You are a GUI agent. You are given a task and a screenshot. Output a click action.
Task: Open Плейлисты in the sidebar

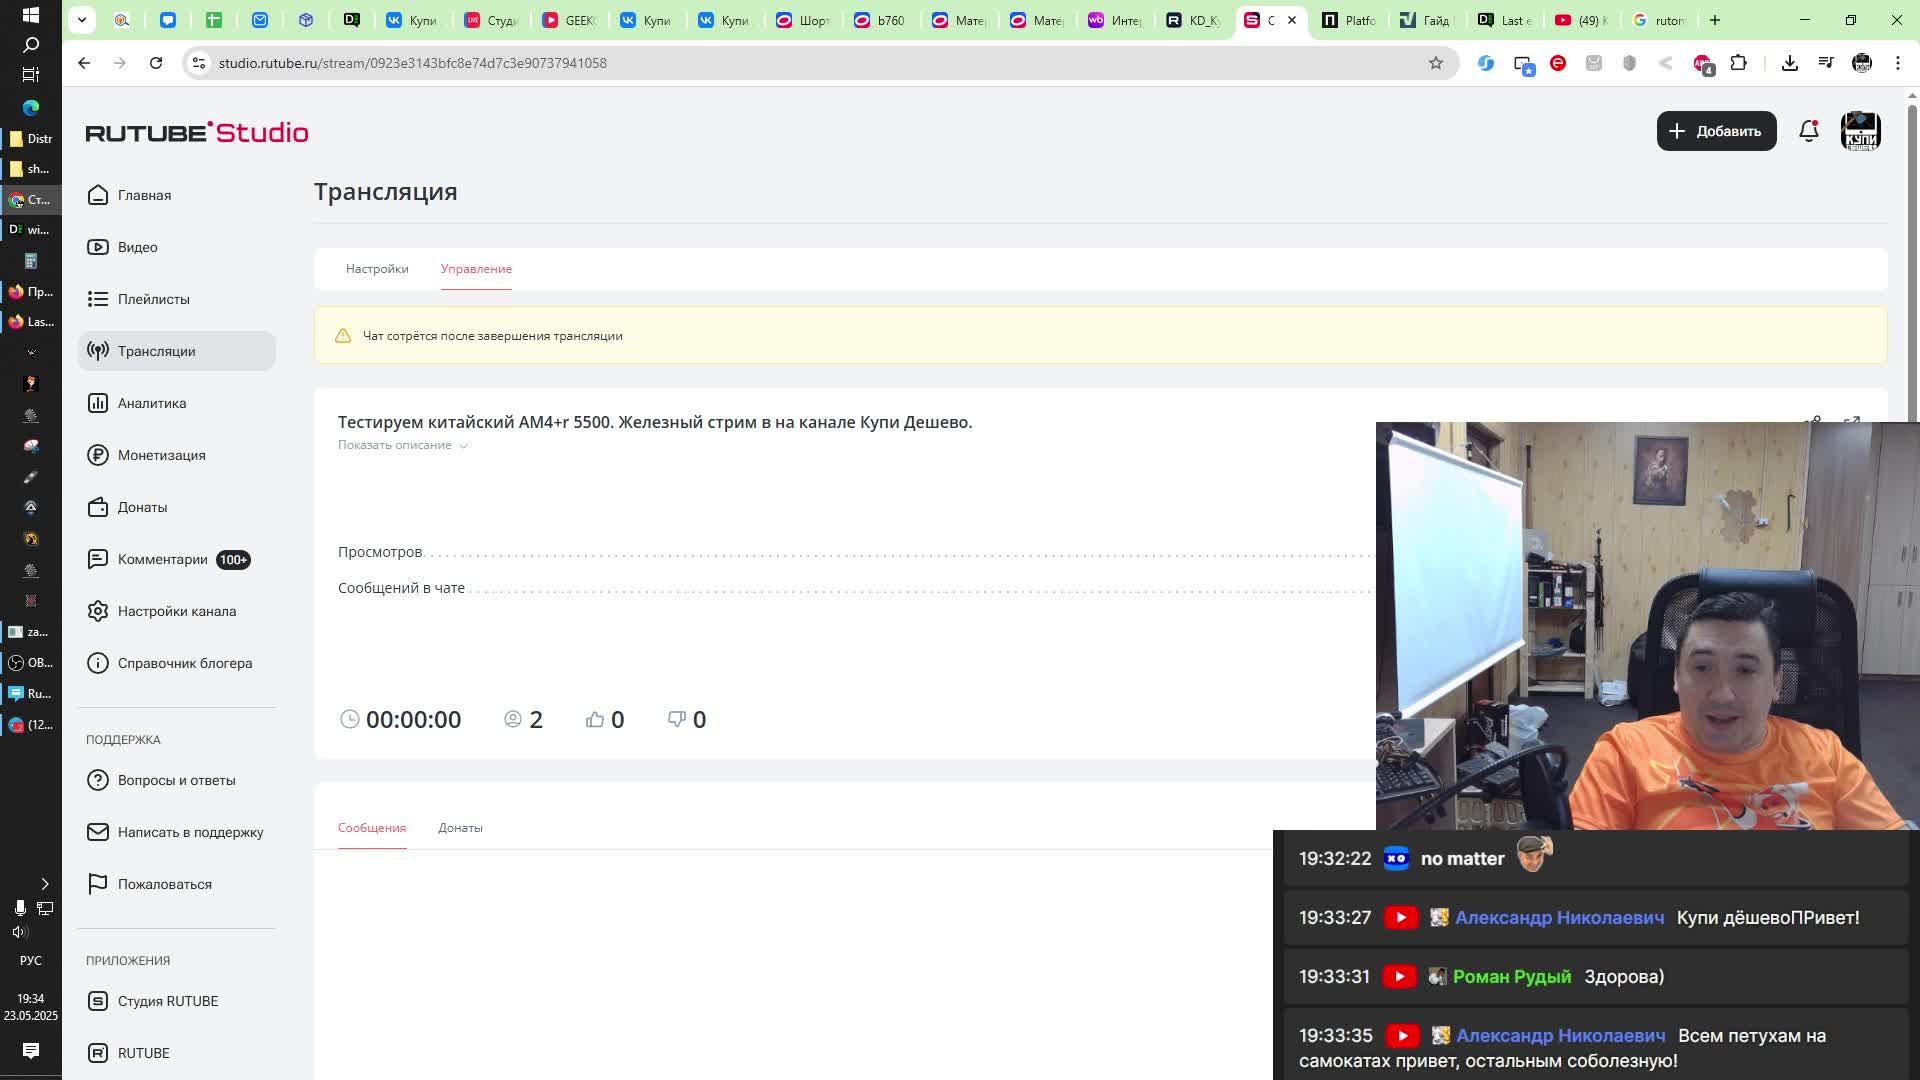(153, 299)
